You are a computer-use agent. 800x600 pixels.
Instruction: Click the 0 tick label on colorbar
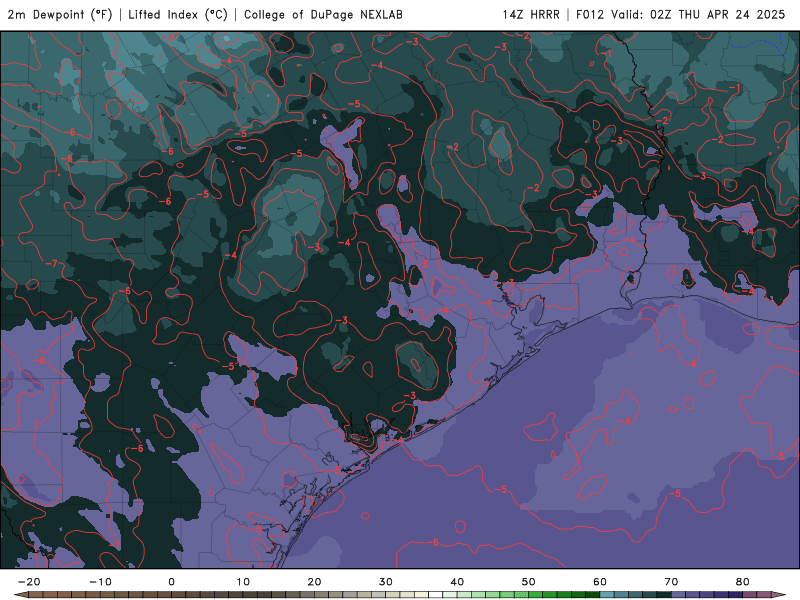(x=171, y=582)
